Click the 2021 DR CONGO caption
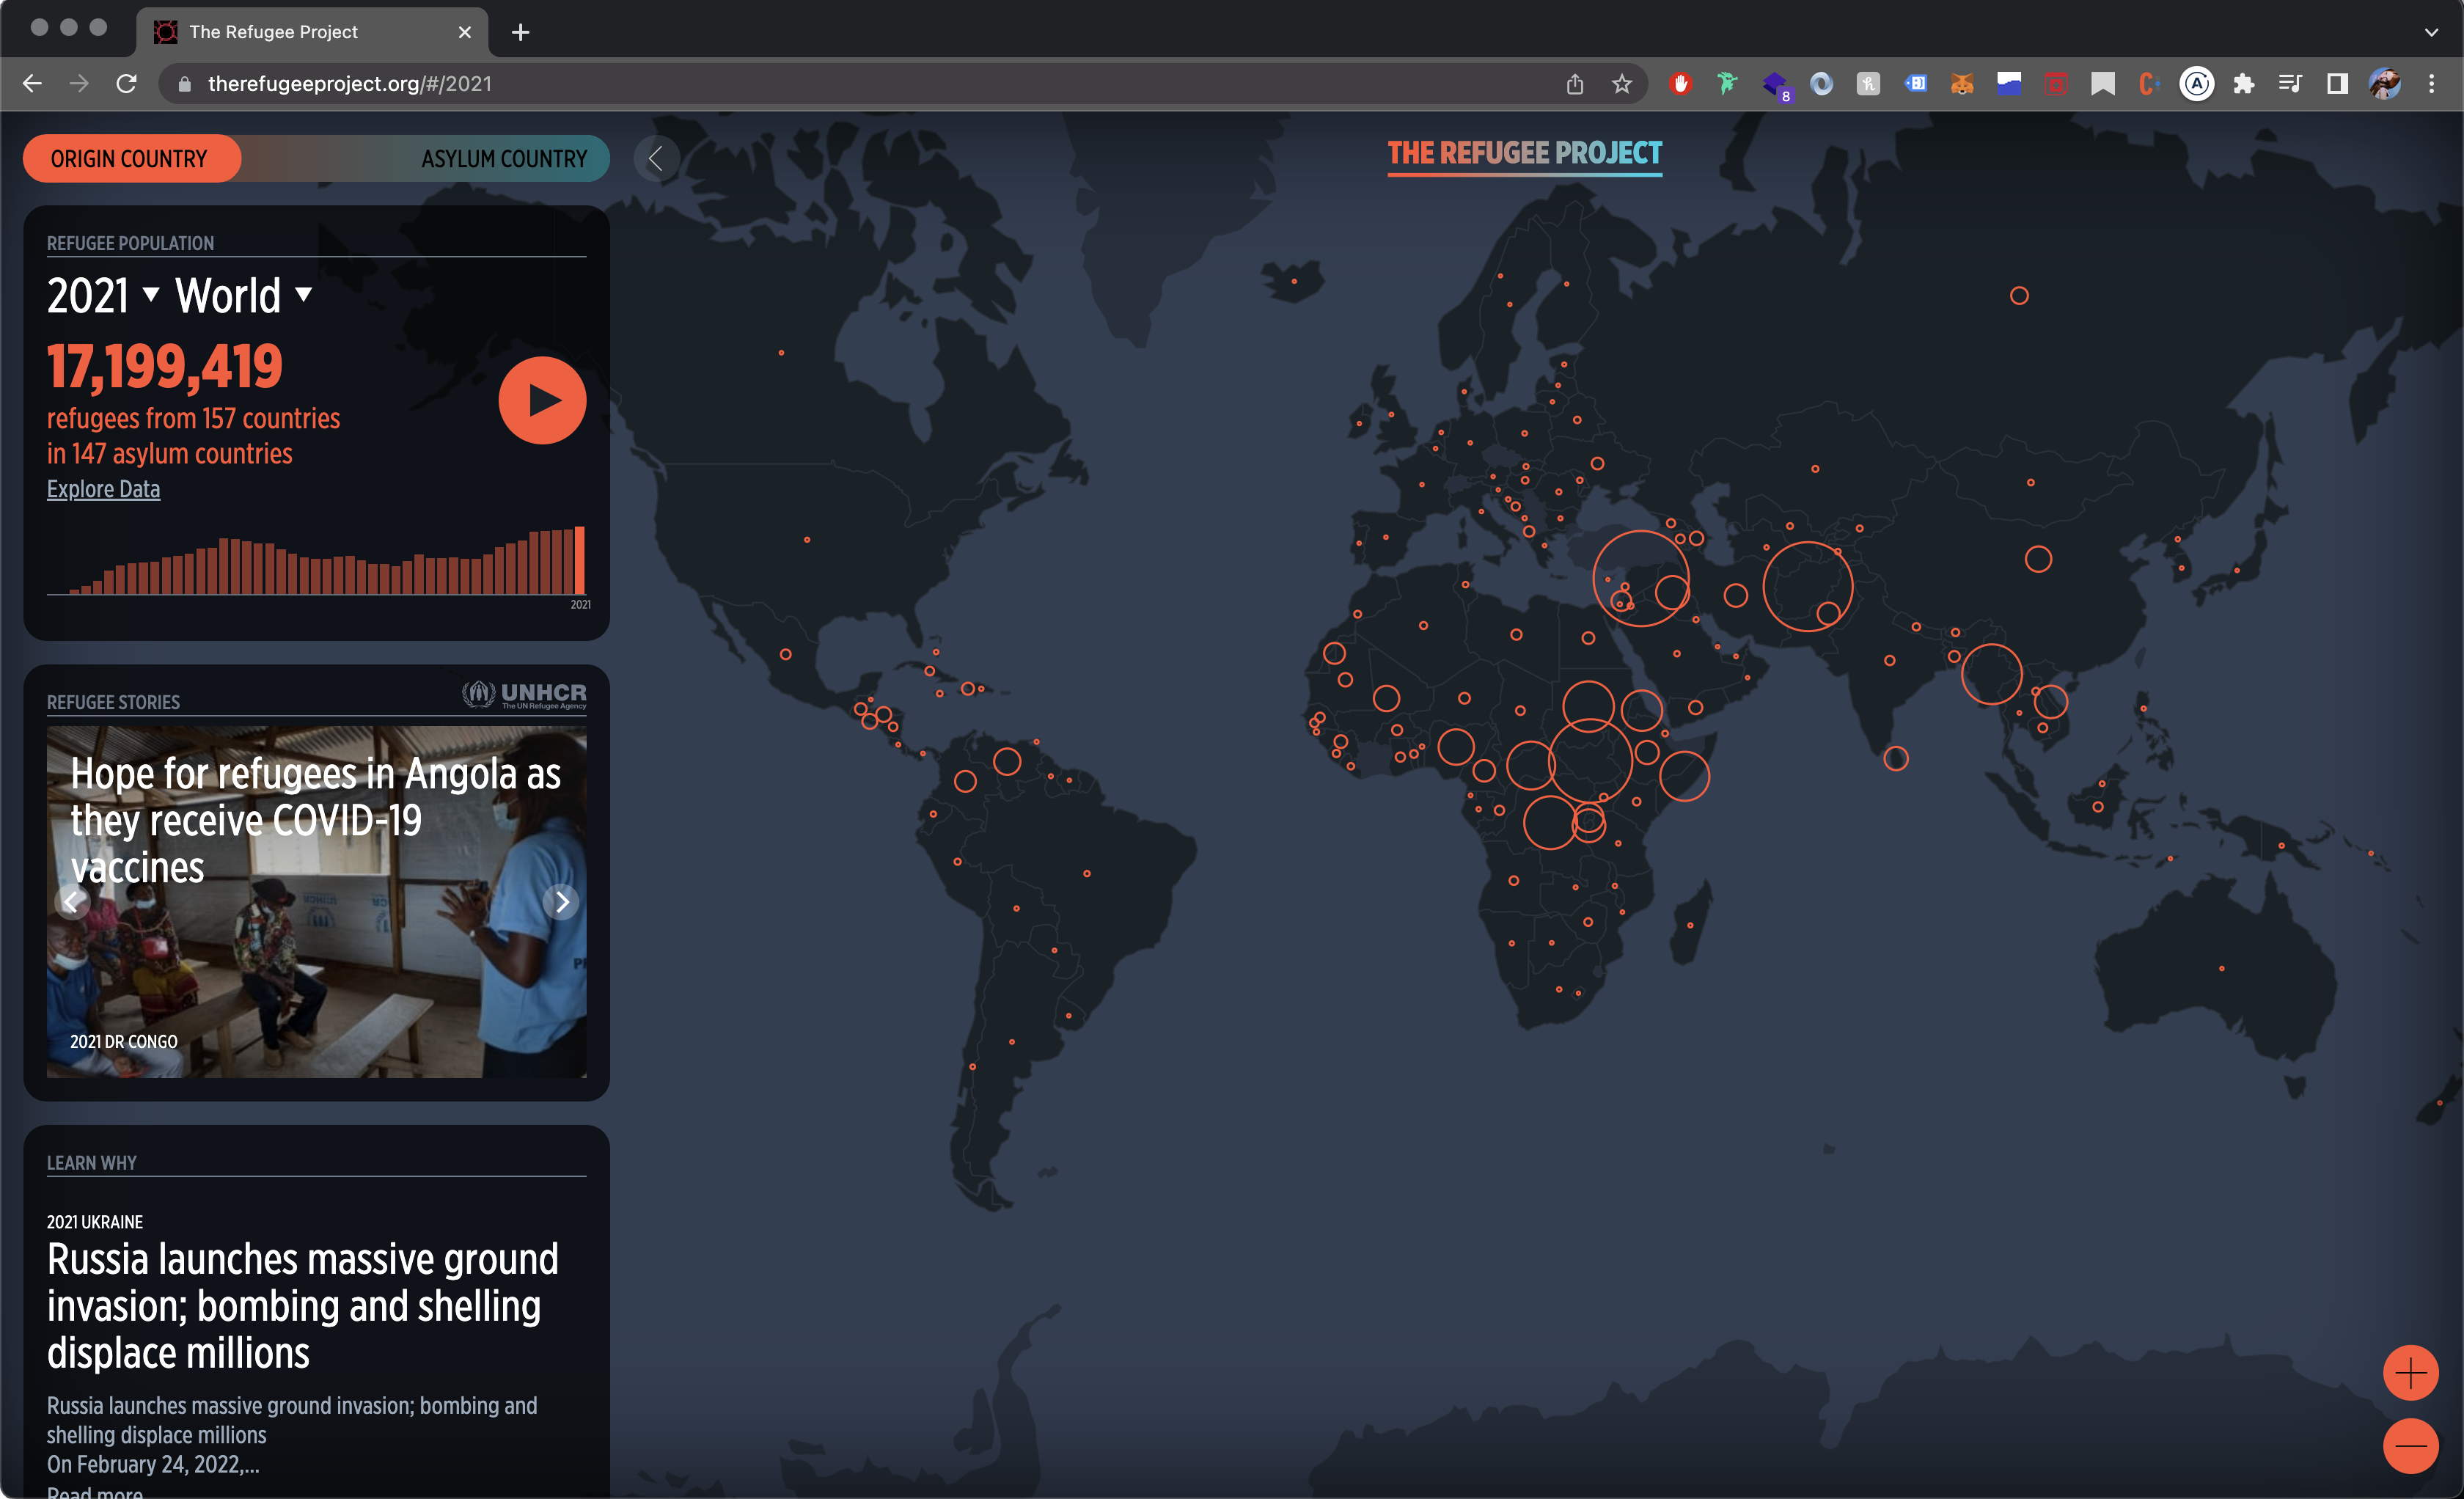 [x=124, y=1041]
